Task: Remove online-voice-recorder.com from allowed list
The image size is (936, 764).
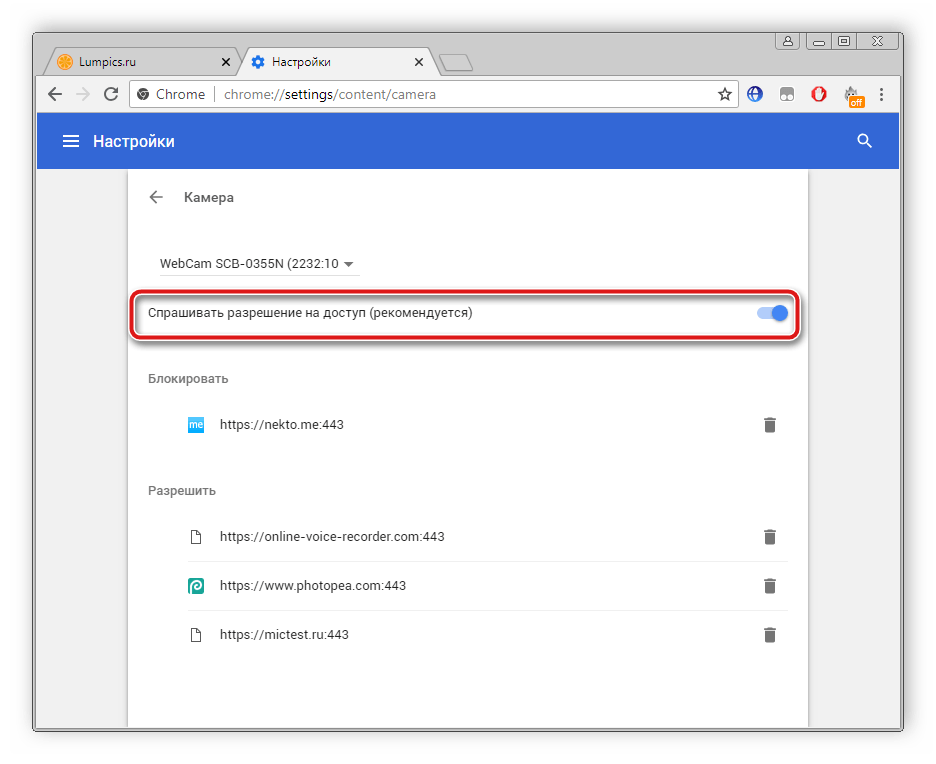Action: [769, 537]
